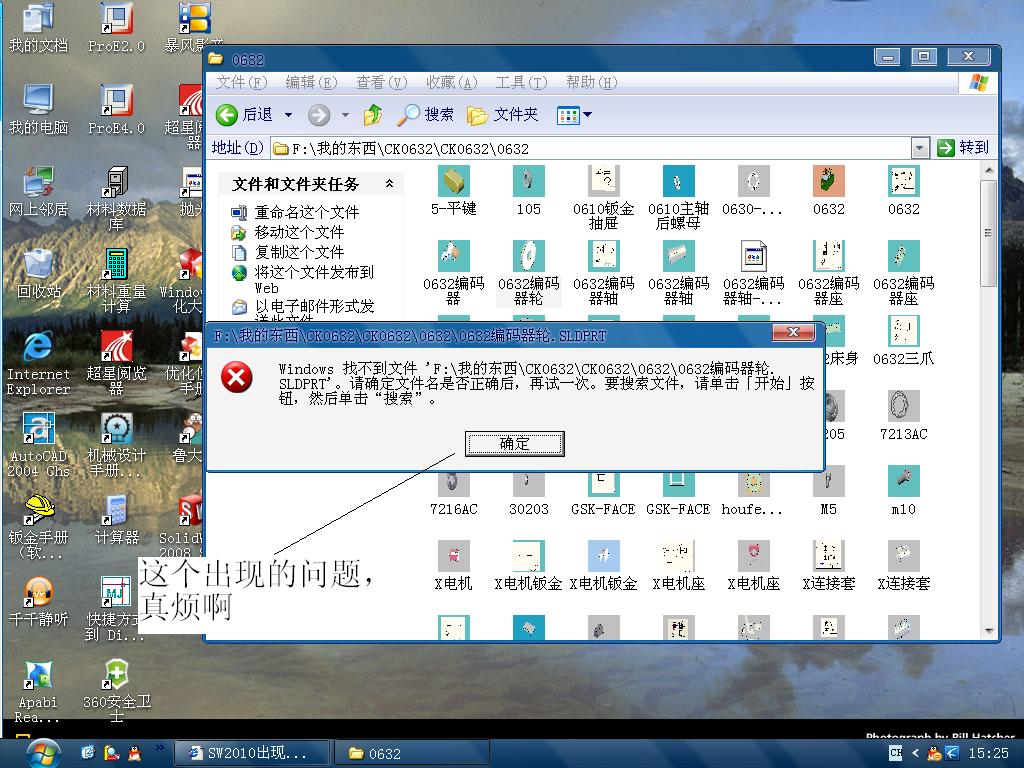Viewport: 1024px width, 768px height.
Task: Open the 编辑(E) menu
Action: pyautogui.click(x=312, y=82)
